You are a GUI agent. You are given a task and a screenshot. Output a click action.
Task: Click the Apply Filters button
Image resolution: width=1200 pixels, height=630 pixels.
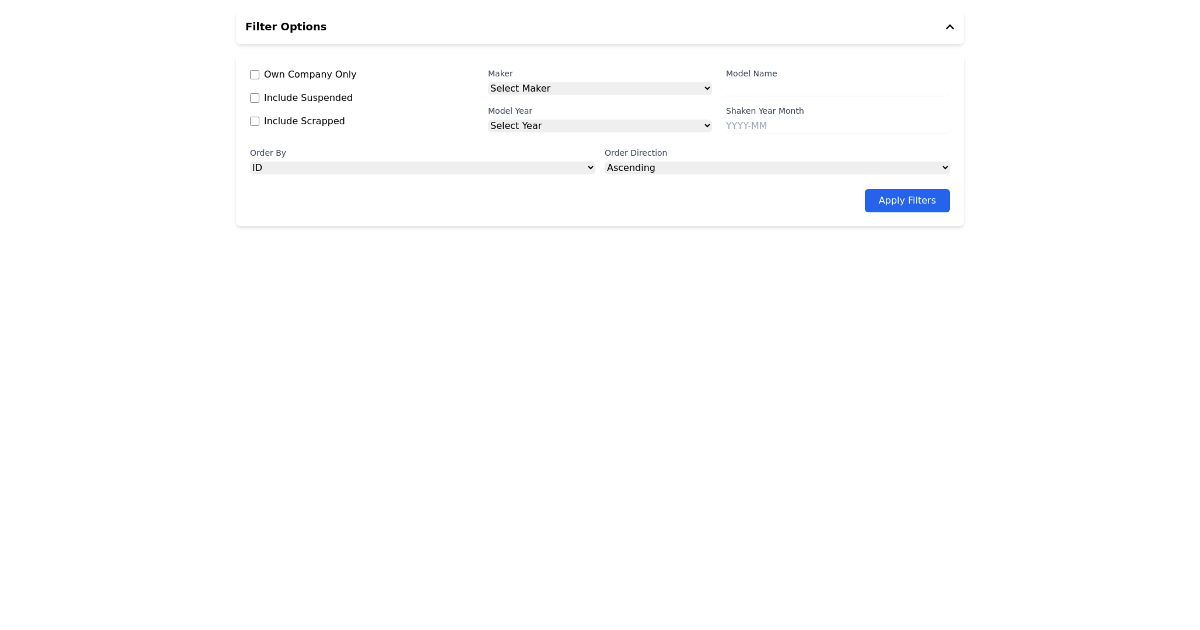point(907,200)
